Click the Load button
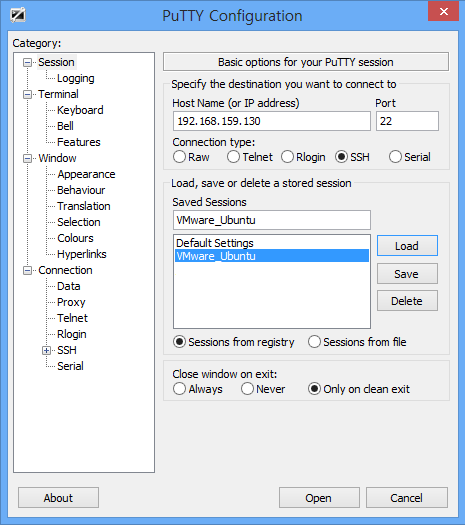Viewport: 465px width, 525px height. pos(407,246)
